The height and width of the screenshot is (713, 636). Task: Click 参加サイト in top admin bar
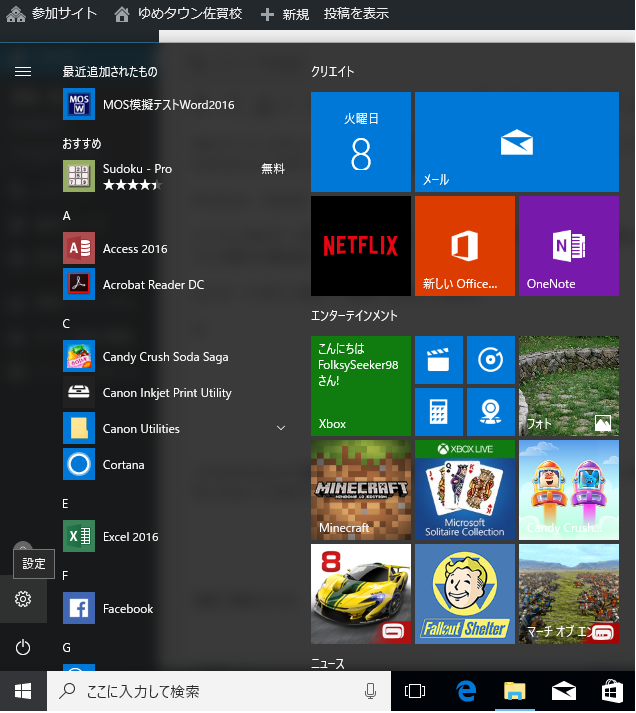(x=51, y=14)
